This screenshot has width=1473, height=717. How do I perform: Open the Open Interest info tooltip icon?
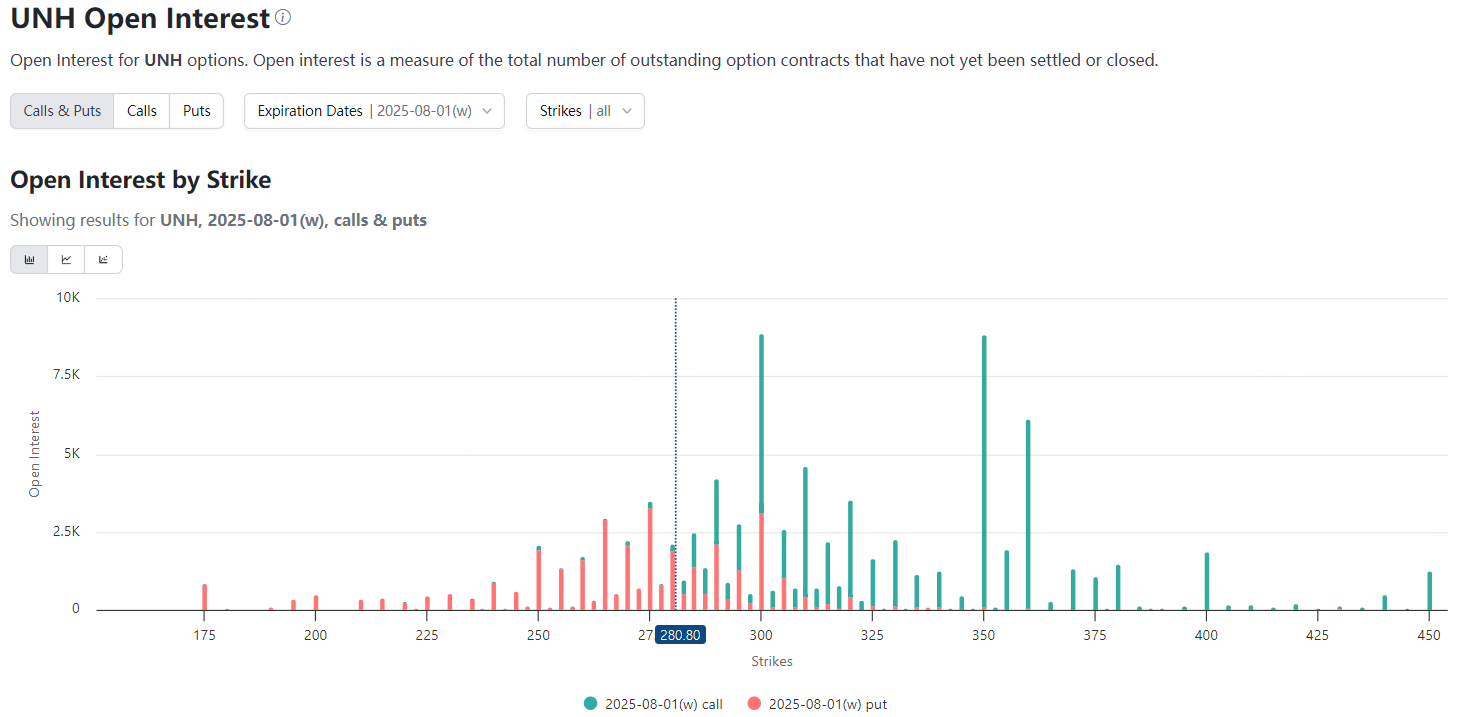282,17
